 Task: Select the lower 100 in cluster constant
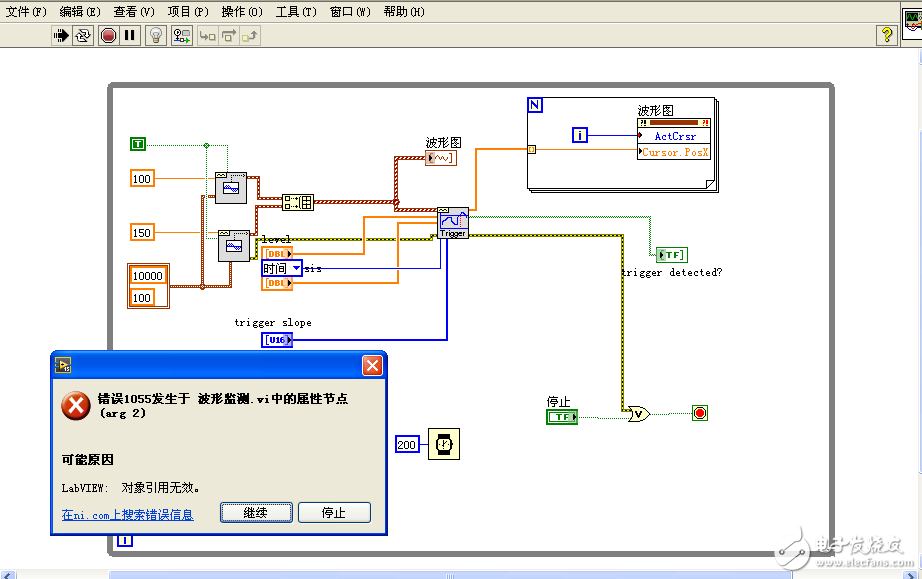tap(142, 298)
